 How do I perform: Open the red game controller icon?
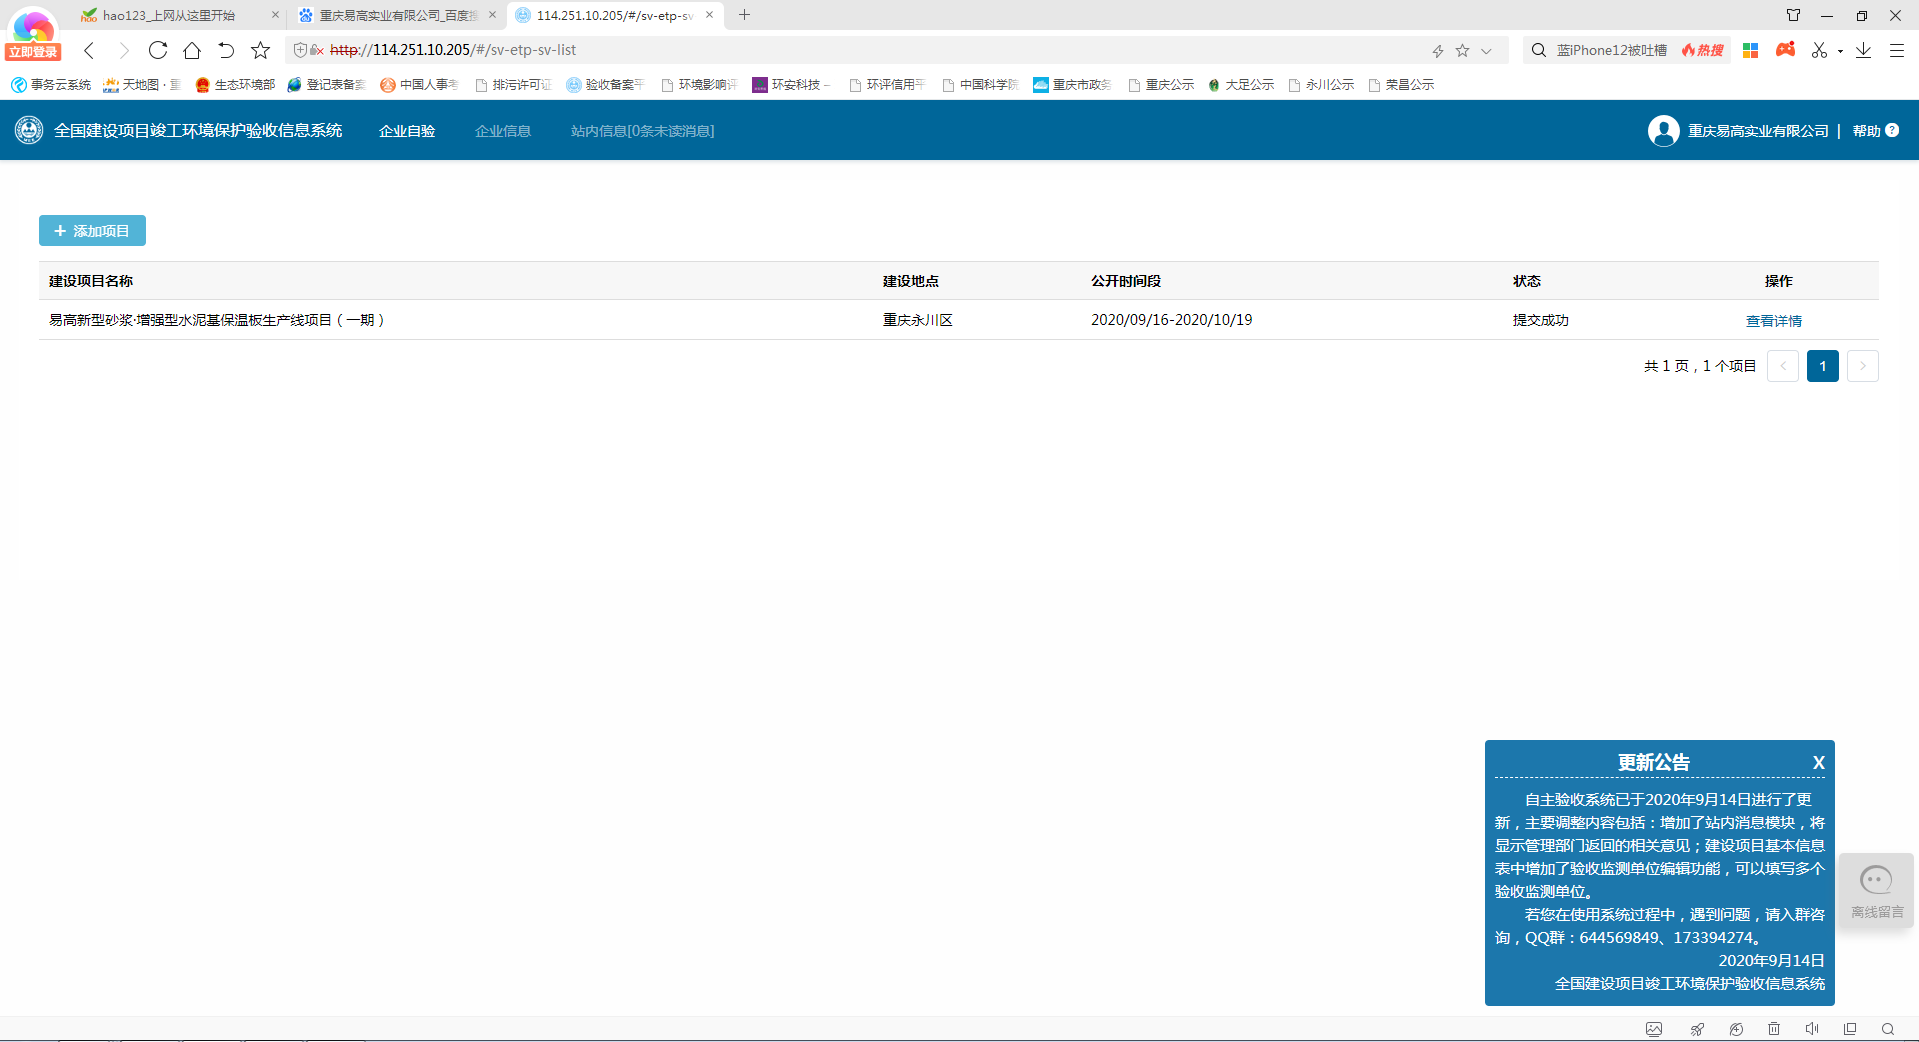pos(1785,49)
